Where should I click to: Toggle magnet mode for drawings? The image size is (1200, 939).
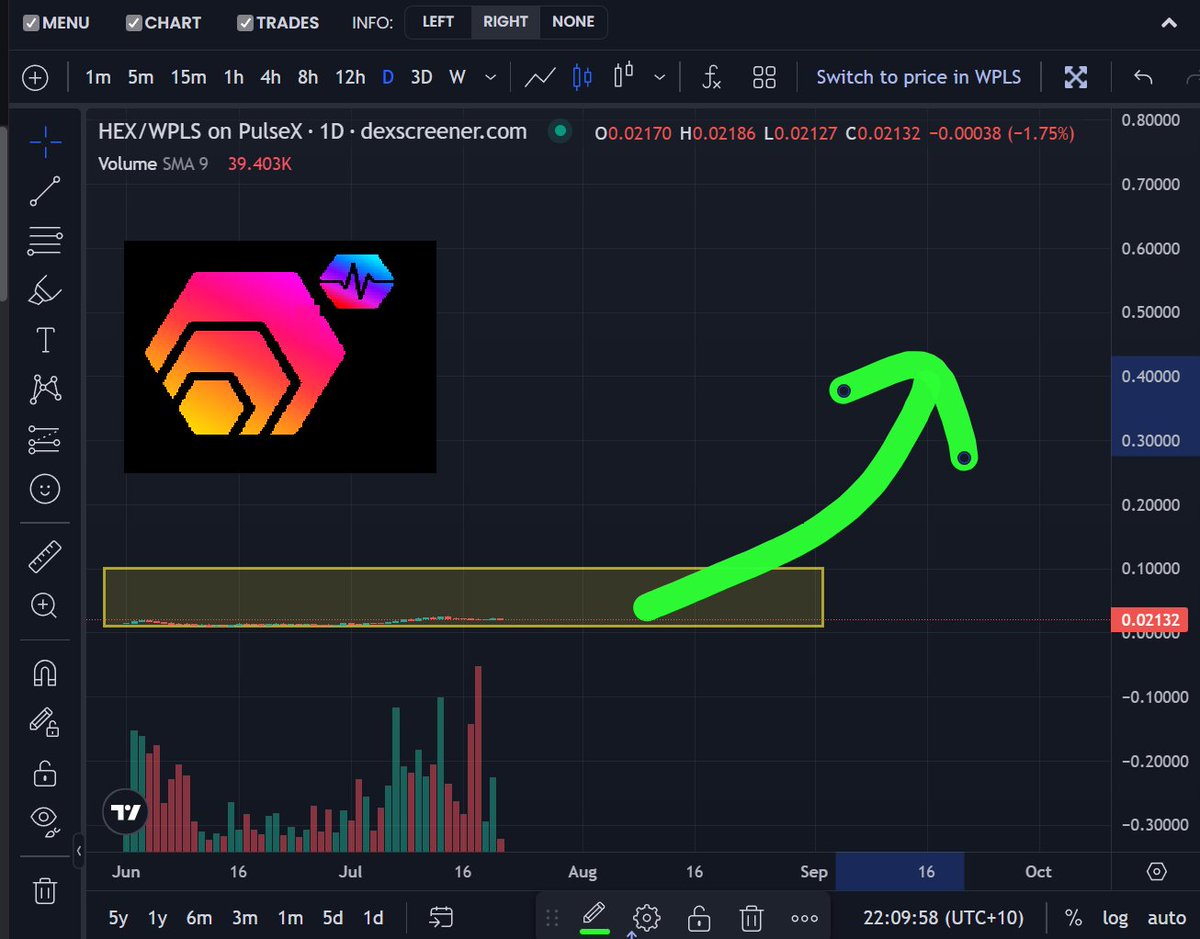(45, 674)
